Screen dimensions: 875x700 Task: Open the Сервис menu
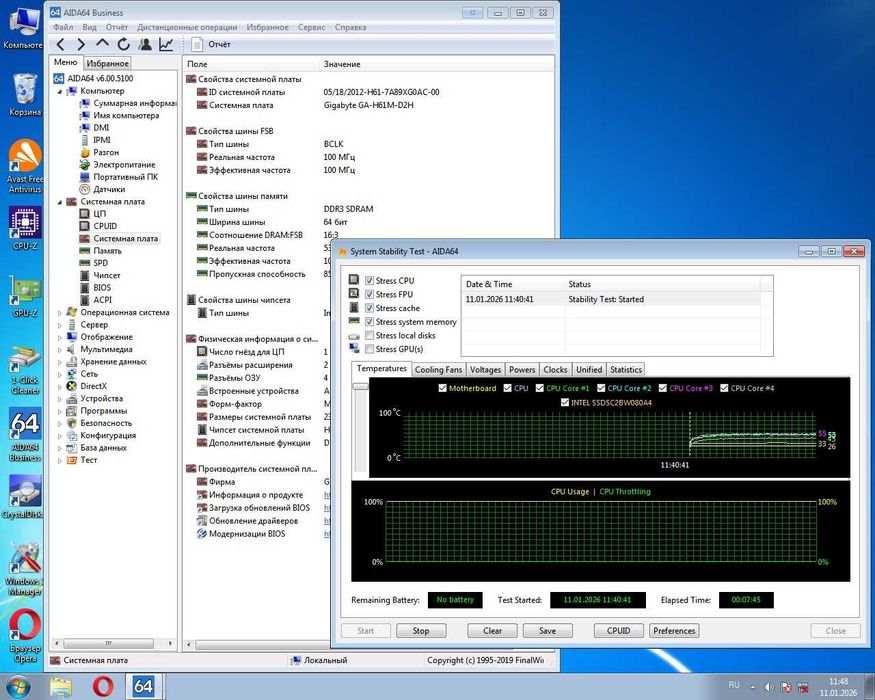tap(311, 27)
